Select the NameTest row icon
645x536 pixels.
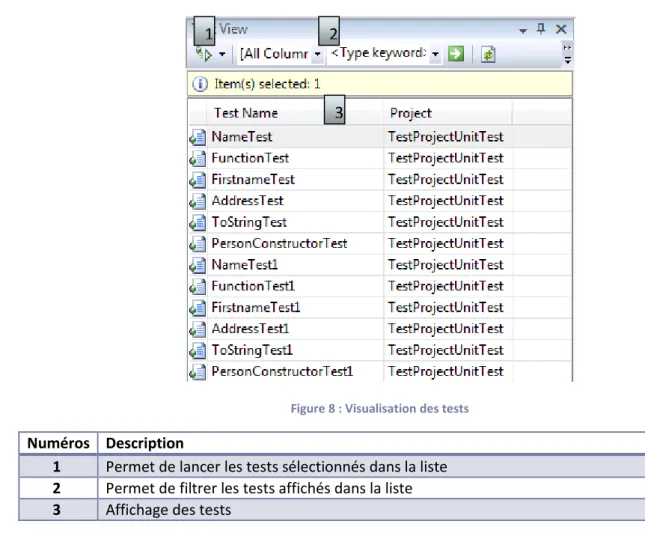198,137
